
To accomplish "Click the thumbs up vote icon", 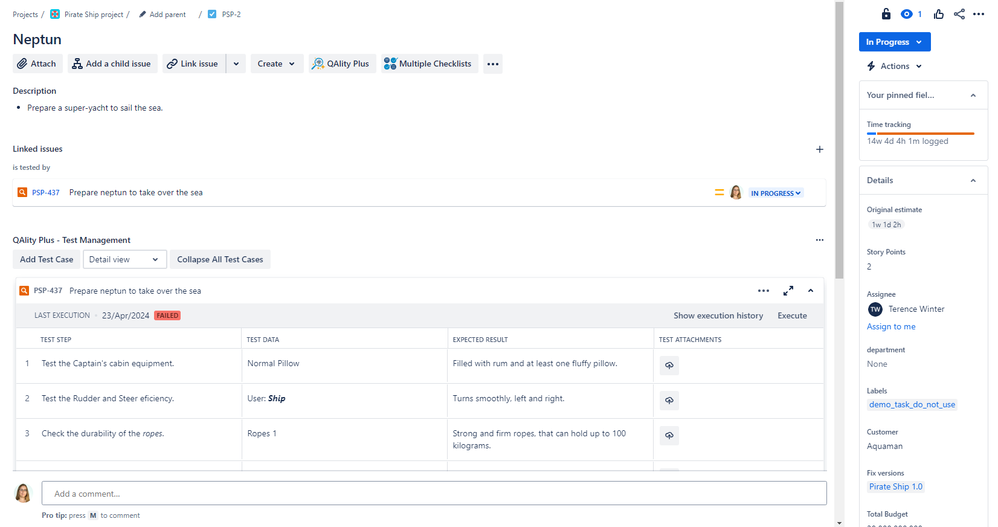I will pyautogui.click(x=938, y=14).
